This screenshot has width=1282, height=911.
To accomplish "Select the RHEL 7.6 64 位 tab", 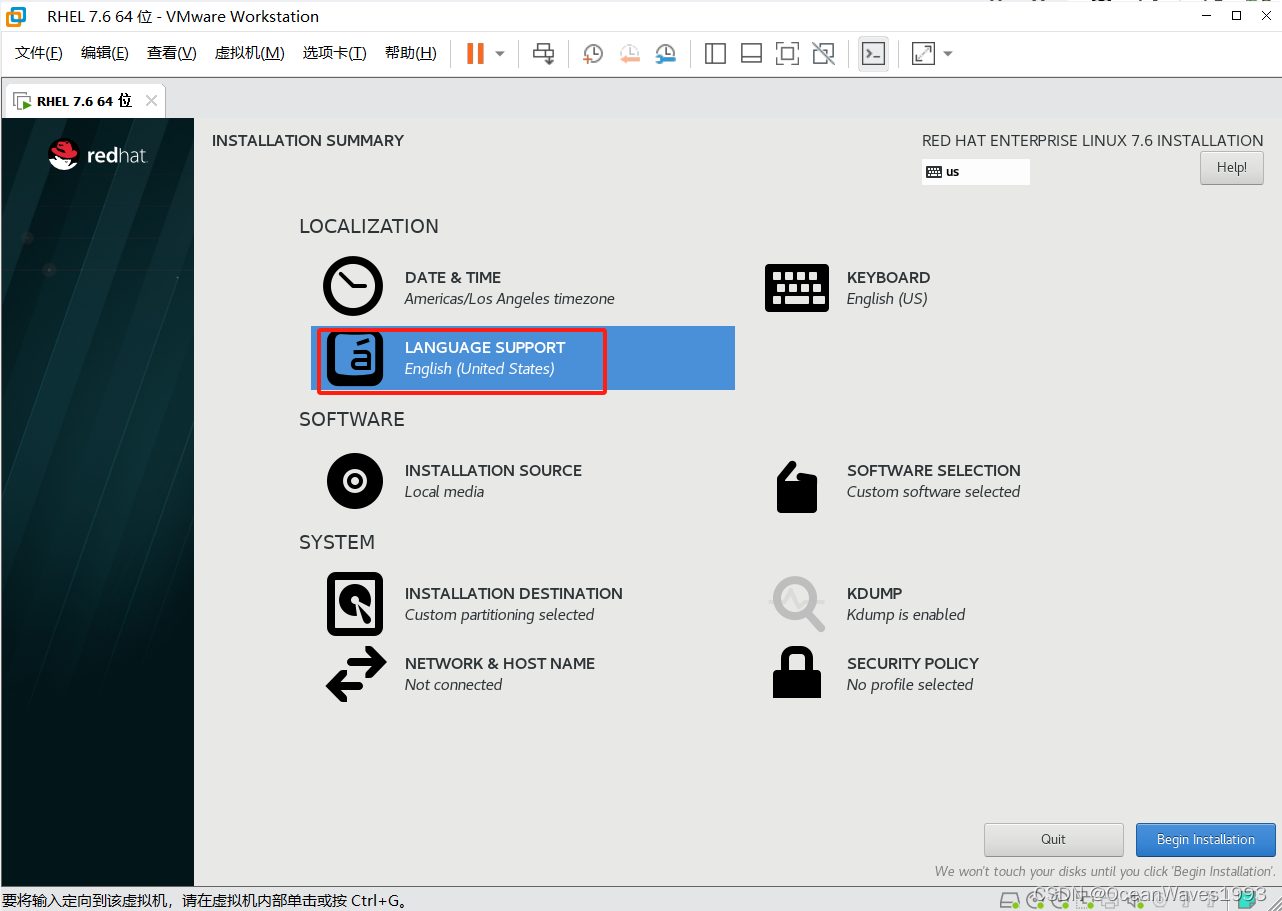I will click(x=84, y=101).
